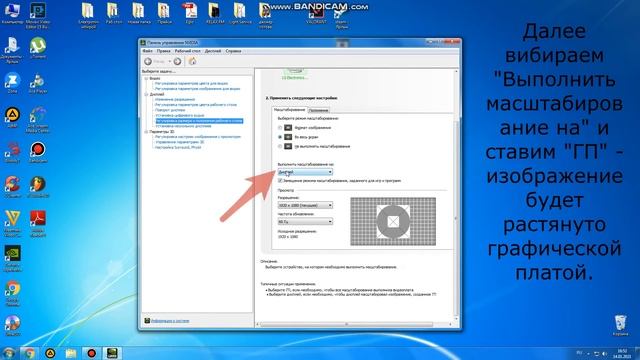Select desktop color settings task under Дисплей
This screenshot has width=640, height=360.
(x=196, y=104)
